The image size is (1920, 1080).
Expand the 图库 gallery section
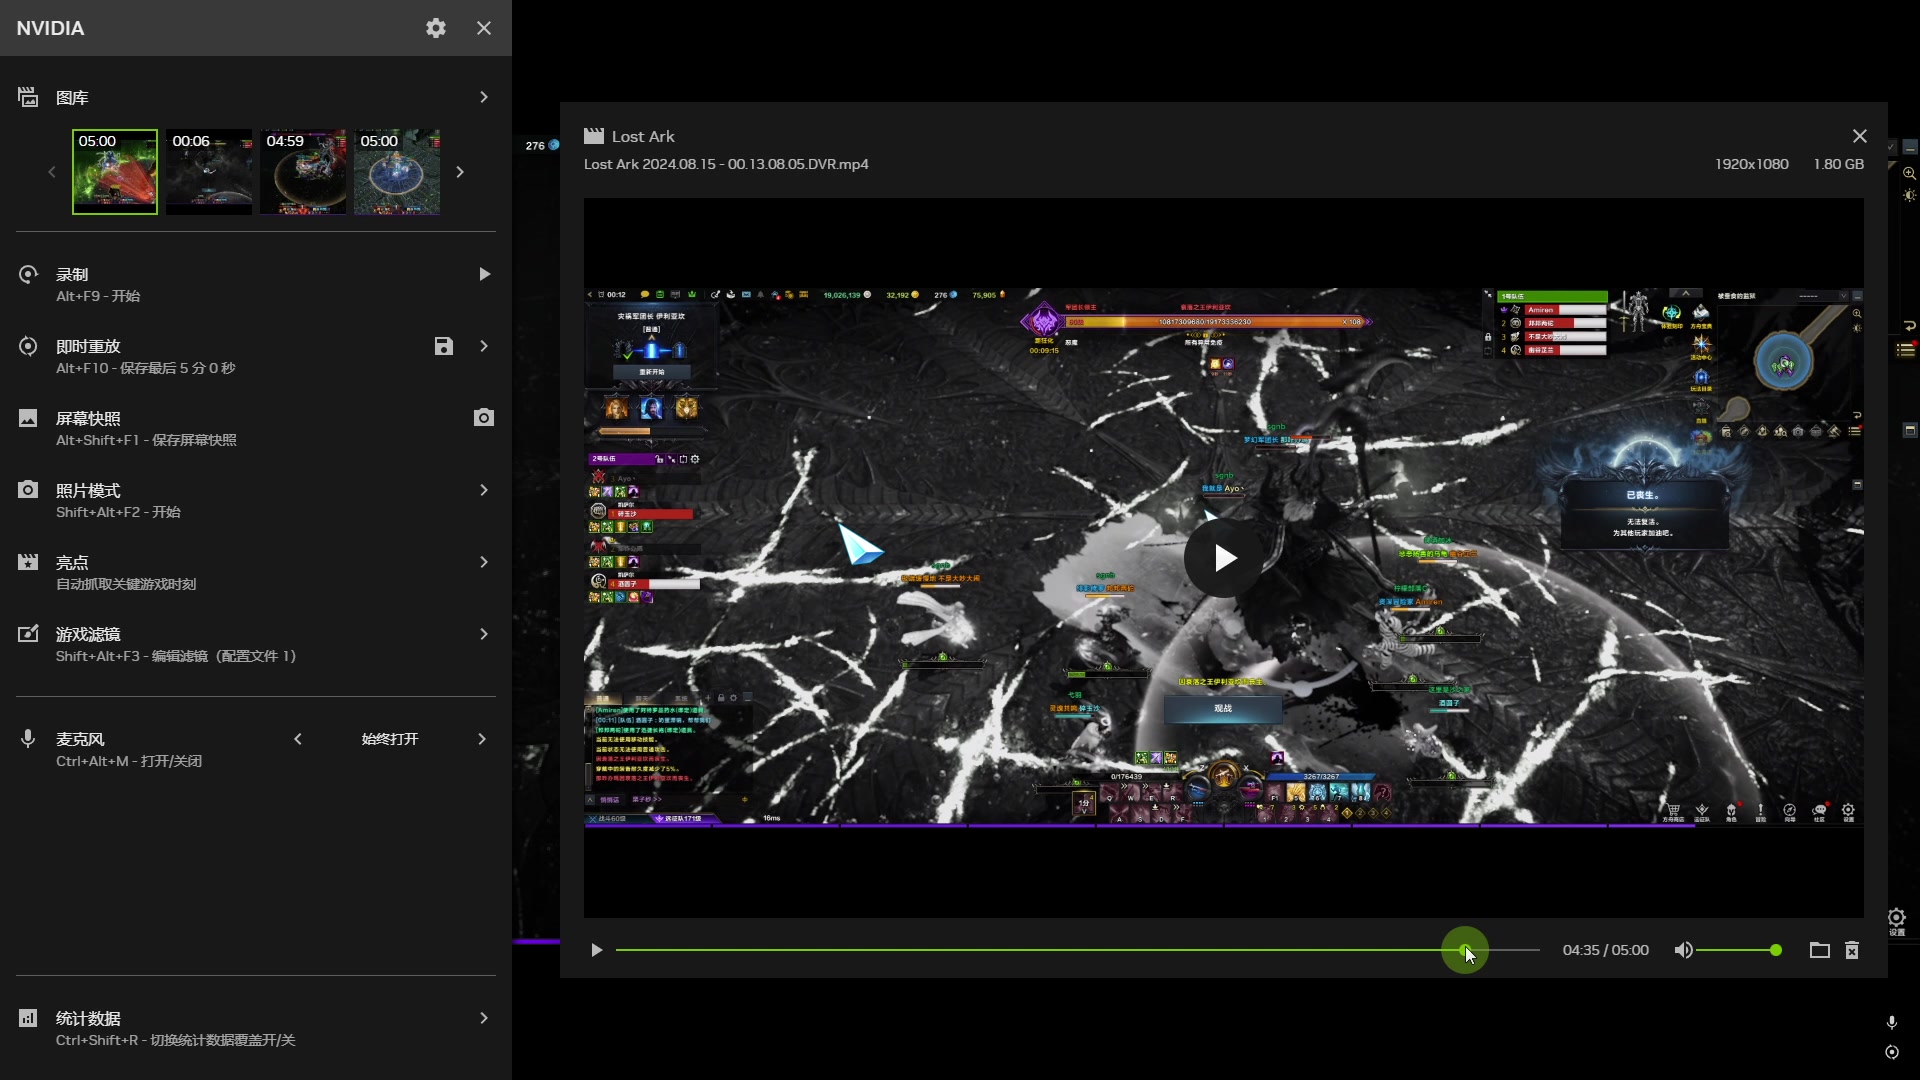click(484, 97)
